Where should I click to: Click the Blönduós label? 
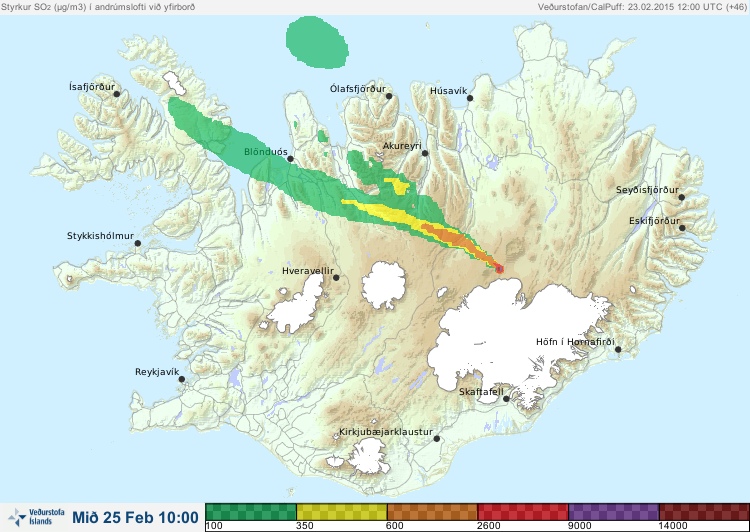pos(265,152)
